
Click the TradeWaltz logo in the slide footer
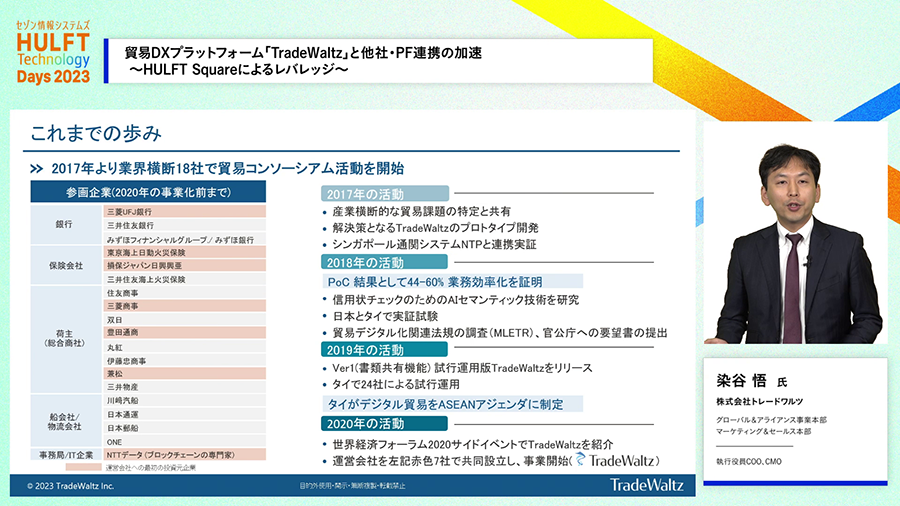tap(647, 485)
